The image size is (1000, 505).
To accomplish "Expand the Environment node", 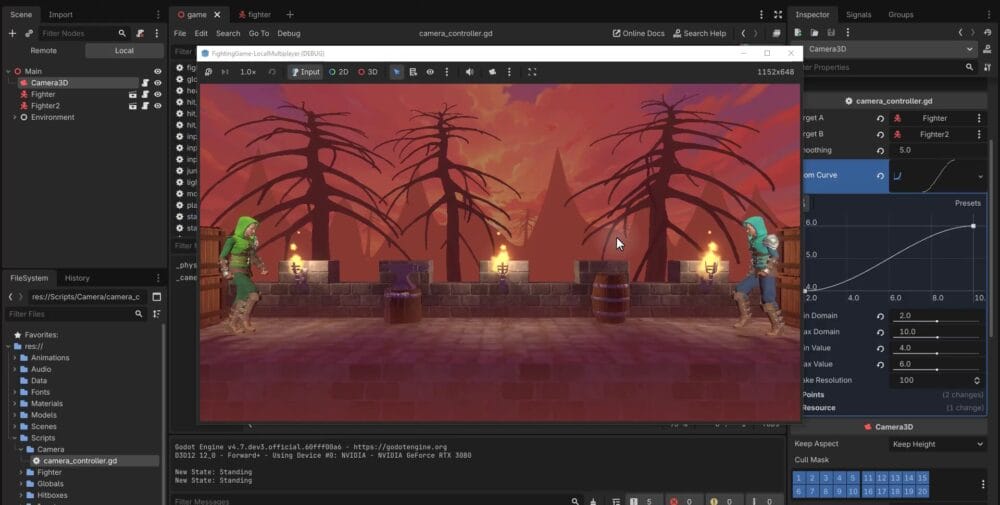I will click(15, 117).
